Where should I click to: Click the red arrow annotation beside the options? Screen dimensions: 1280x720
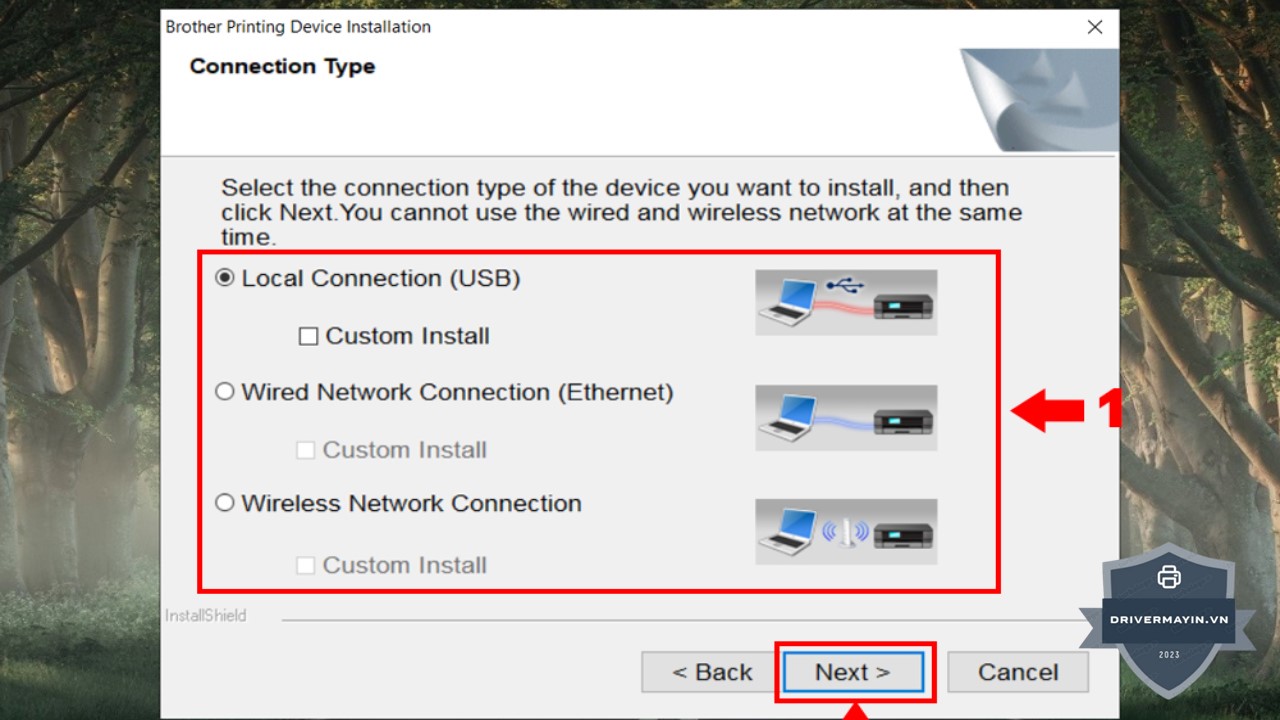click(1049, 410)
